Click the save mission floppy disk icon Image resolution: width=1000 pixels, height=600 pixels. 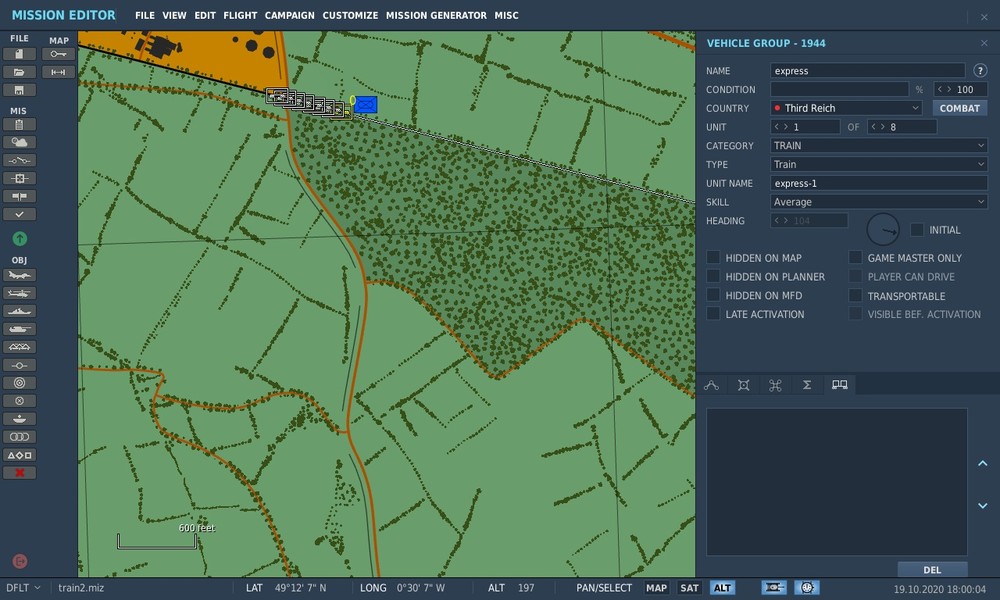pyautogui.click(x=19, y=89)
